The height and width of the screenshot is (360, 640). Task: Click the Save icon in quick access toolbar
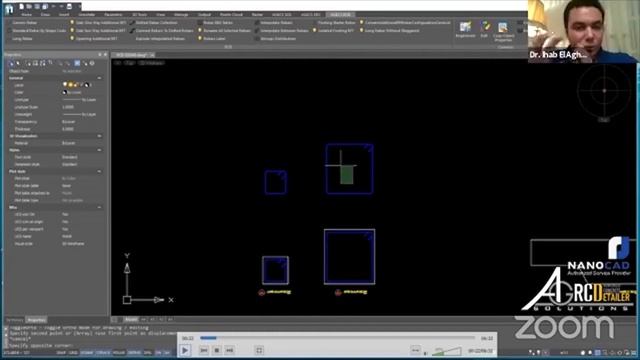click(x=37, y=7)
